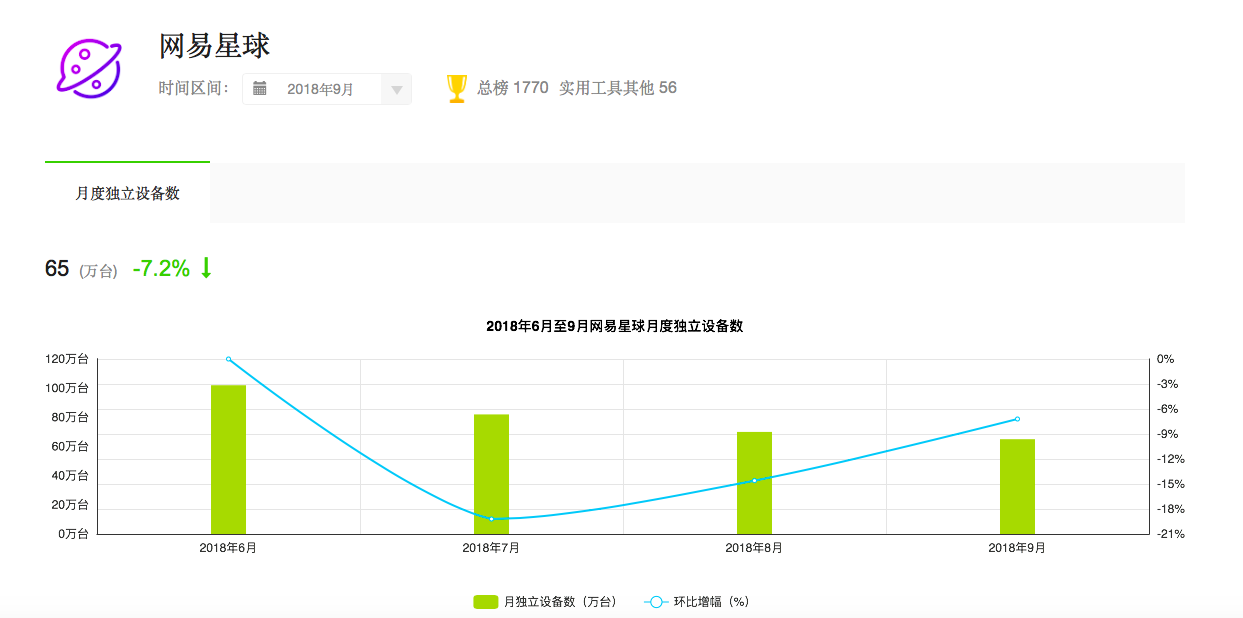Screen dimensions: 1243x618
Task: Click the 2018年7月 green bar
Action: [x=491, y=474]
